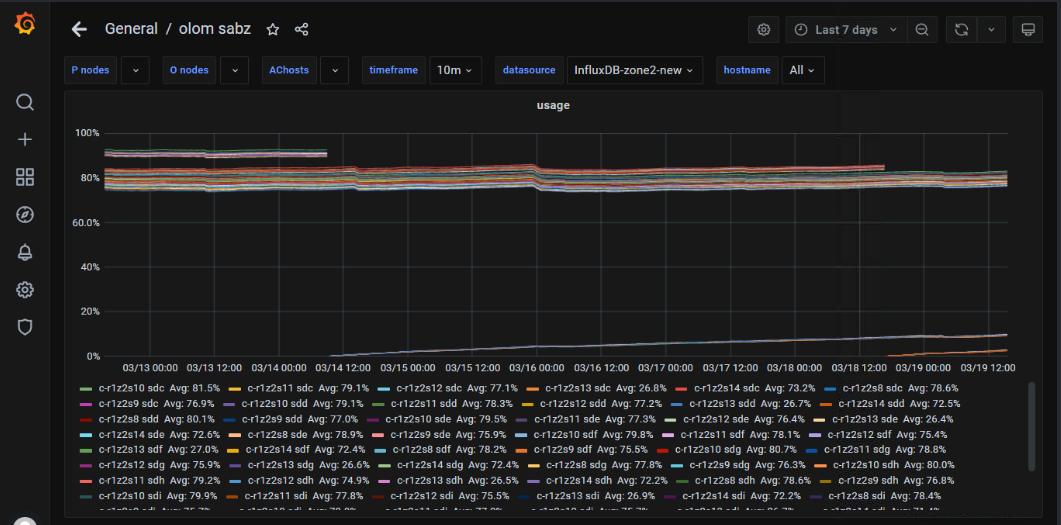Open the Alerting bell icon
This screenshot has width=1061, height=525.
[x=25, y=252]
